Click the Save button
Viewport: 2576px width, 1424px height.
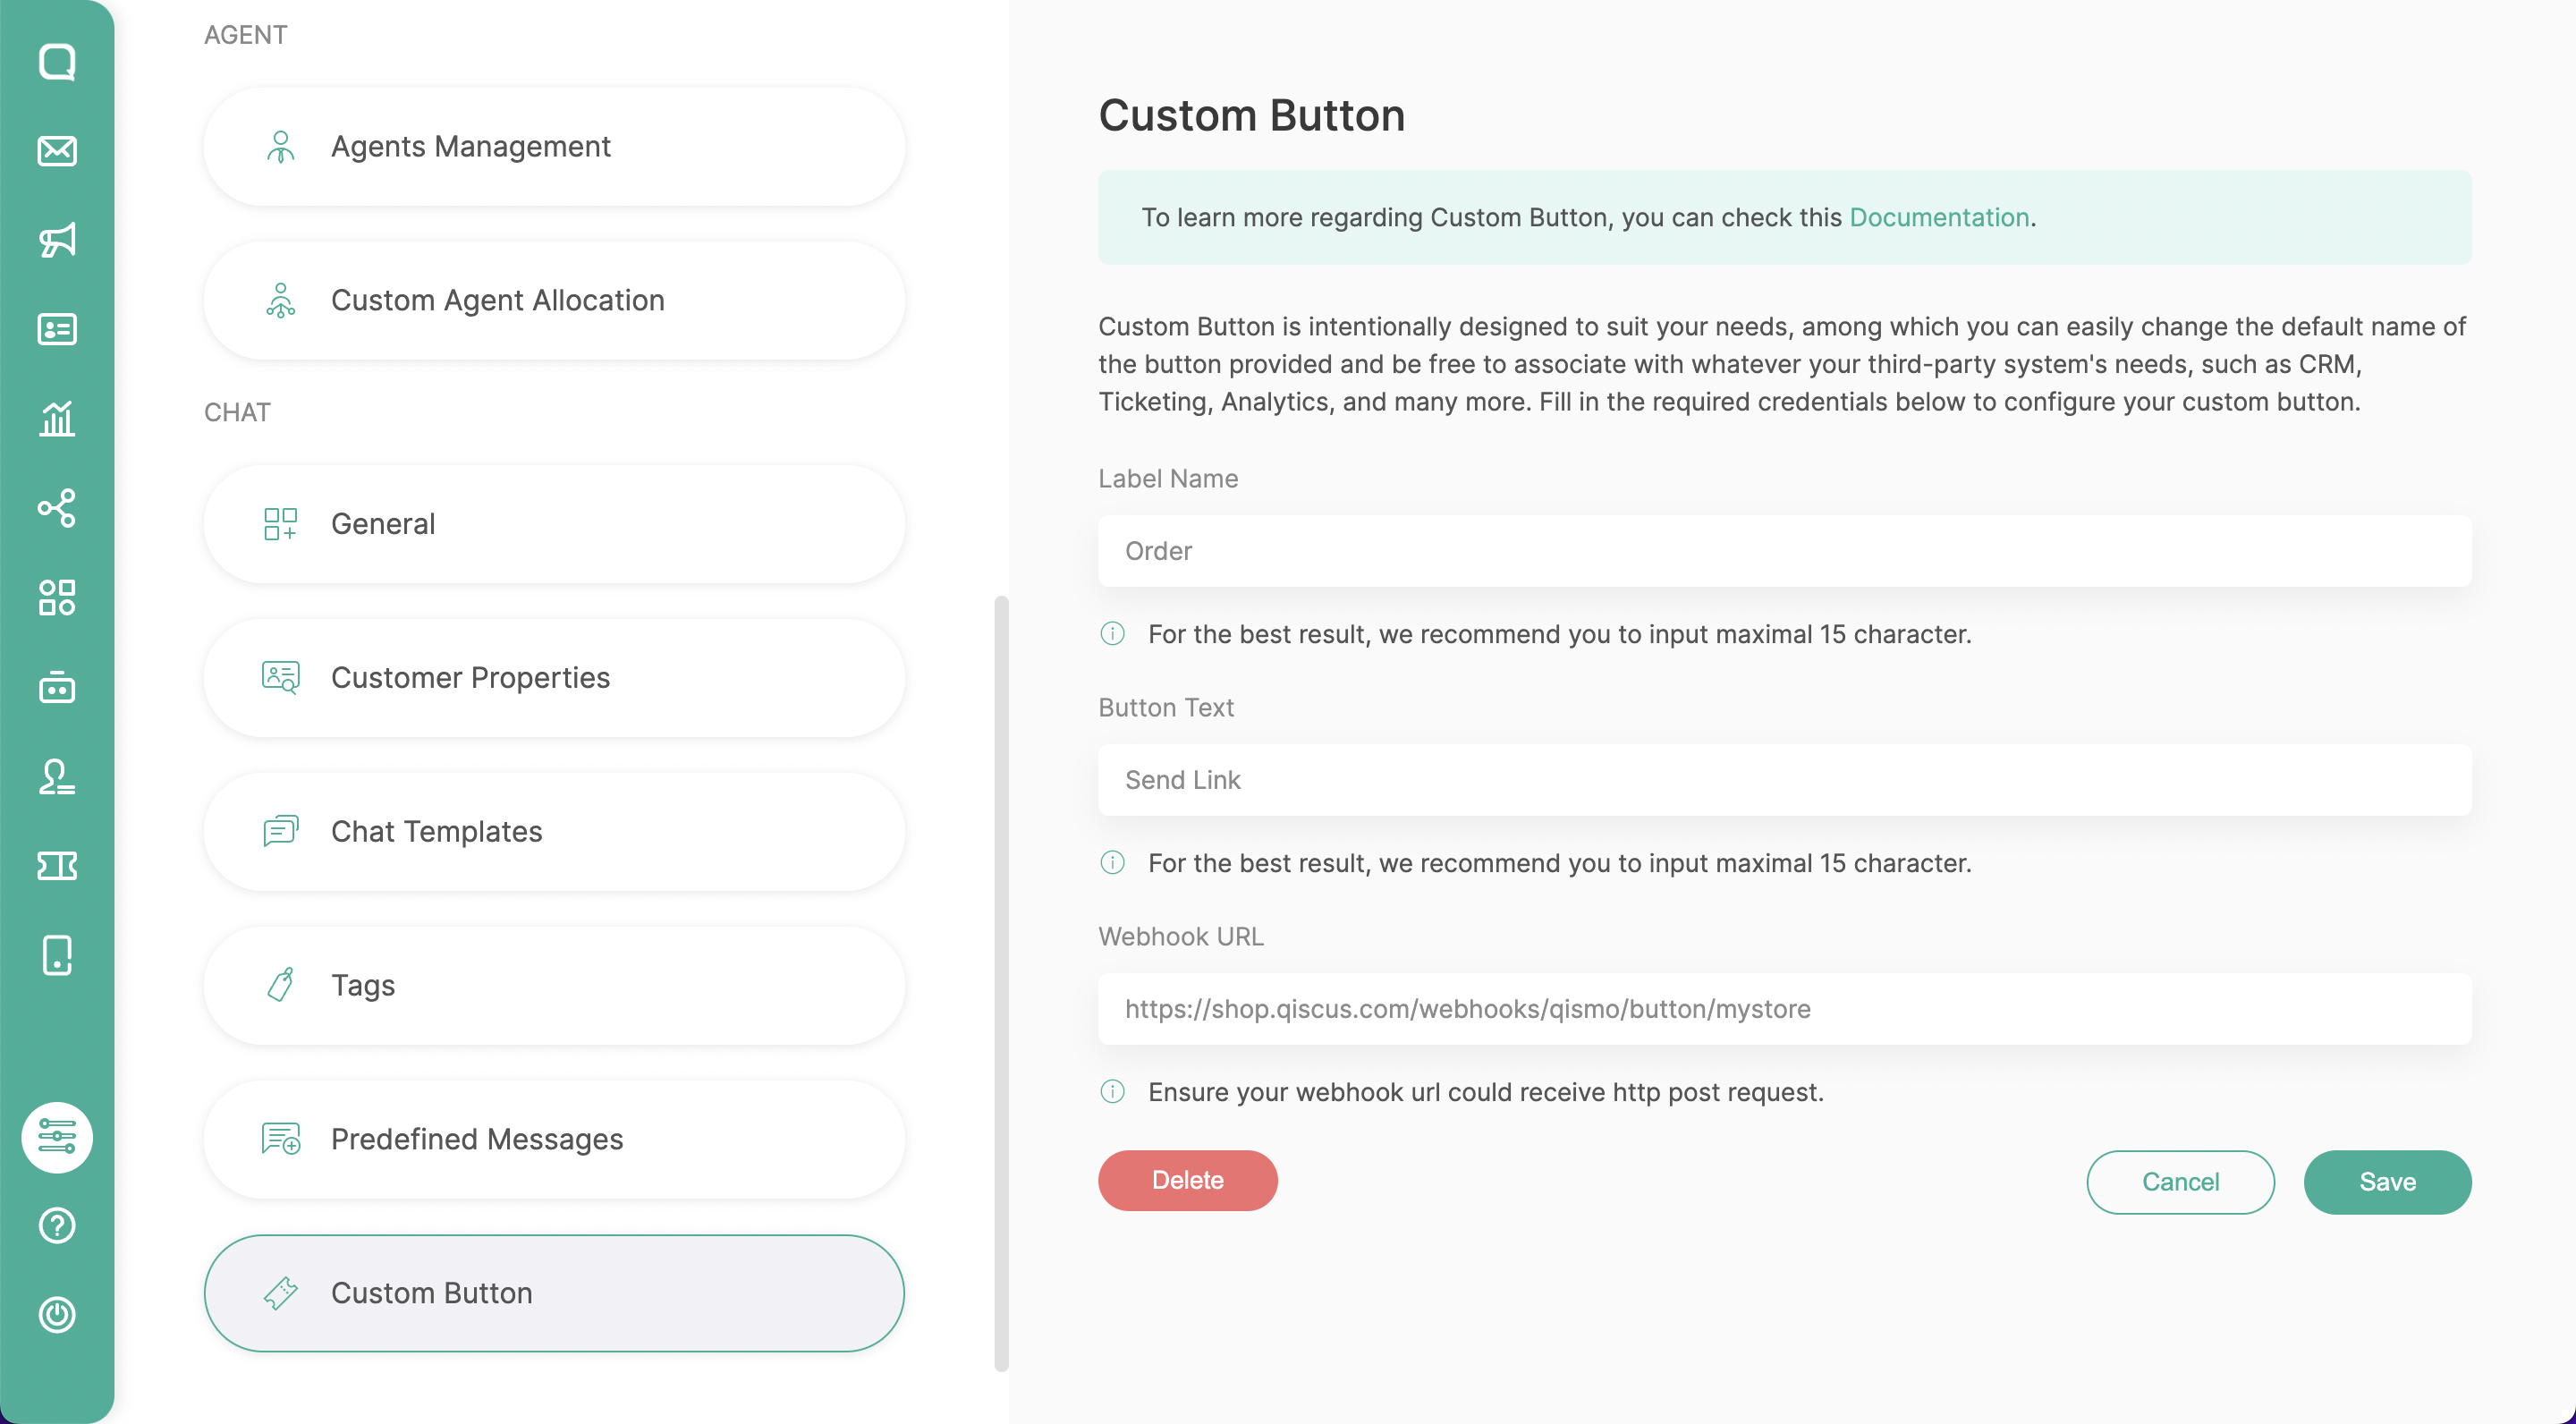[x=2386, y=1181]
